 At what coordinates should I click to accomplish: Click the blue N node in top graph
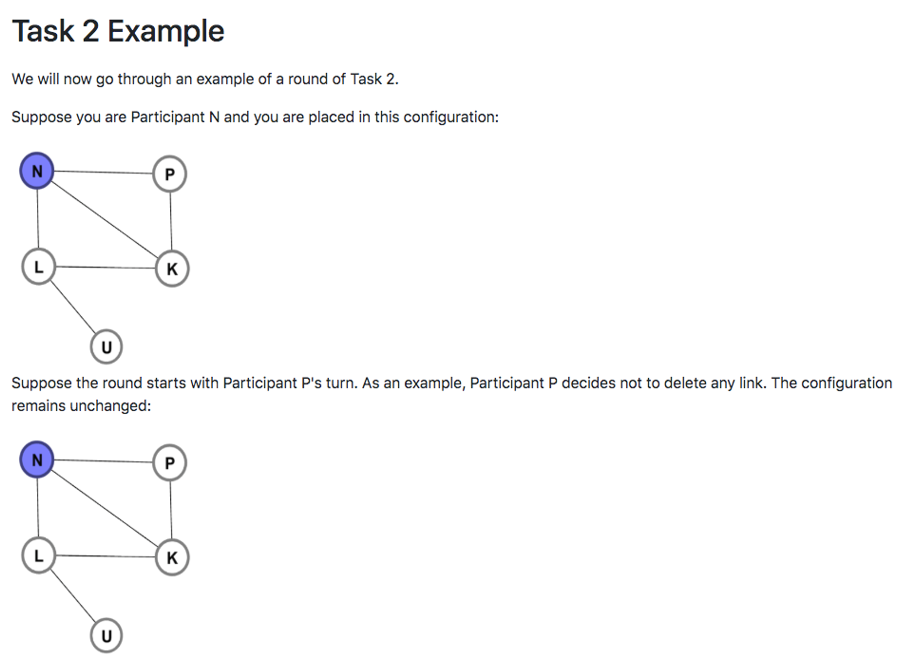pos(37,171)
